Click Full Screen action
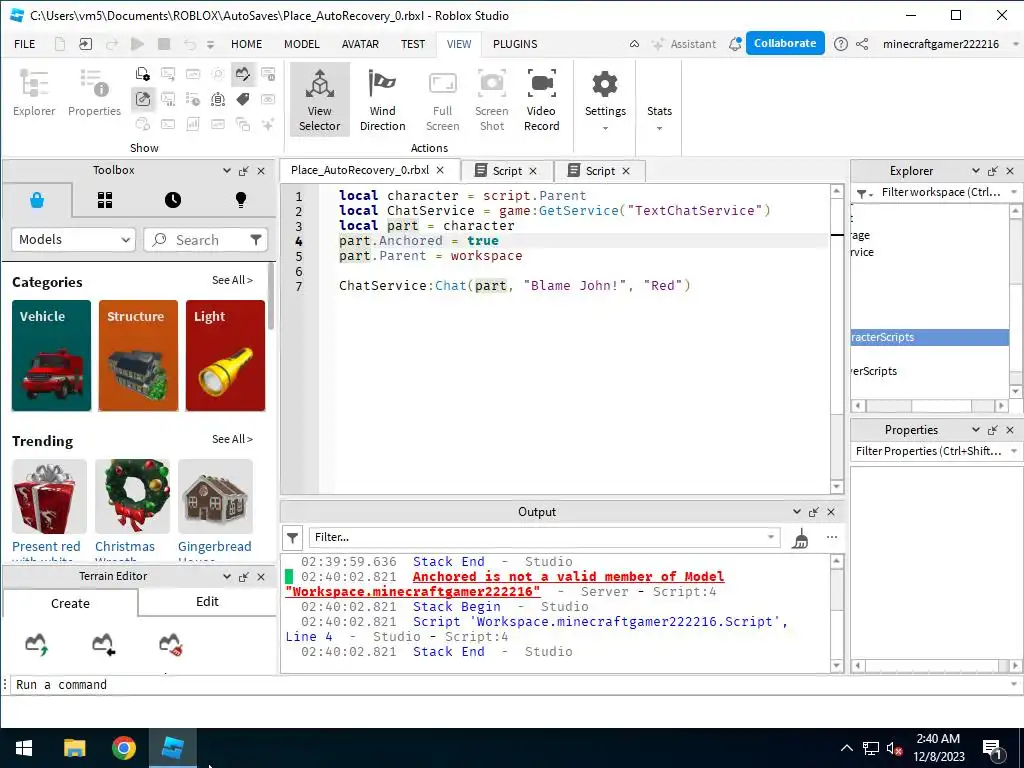 442,100
